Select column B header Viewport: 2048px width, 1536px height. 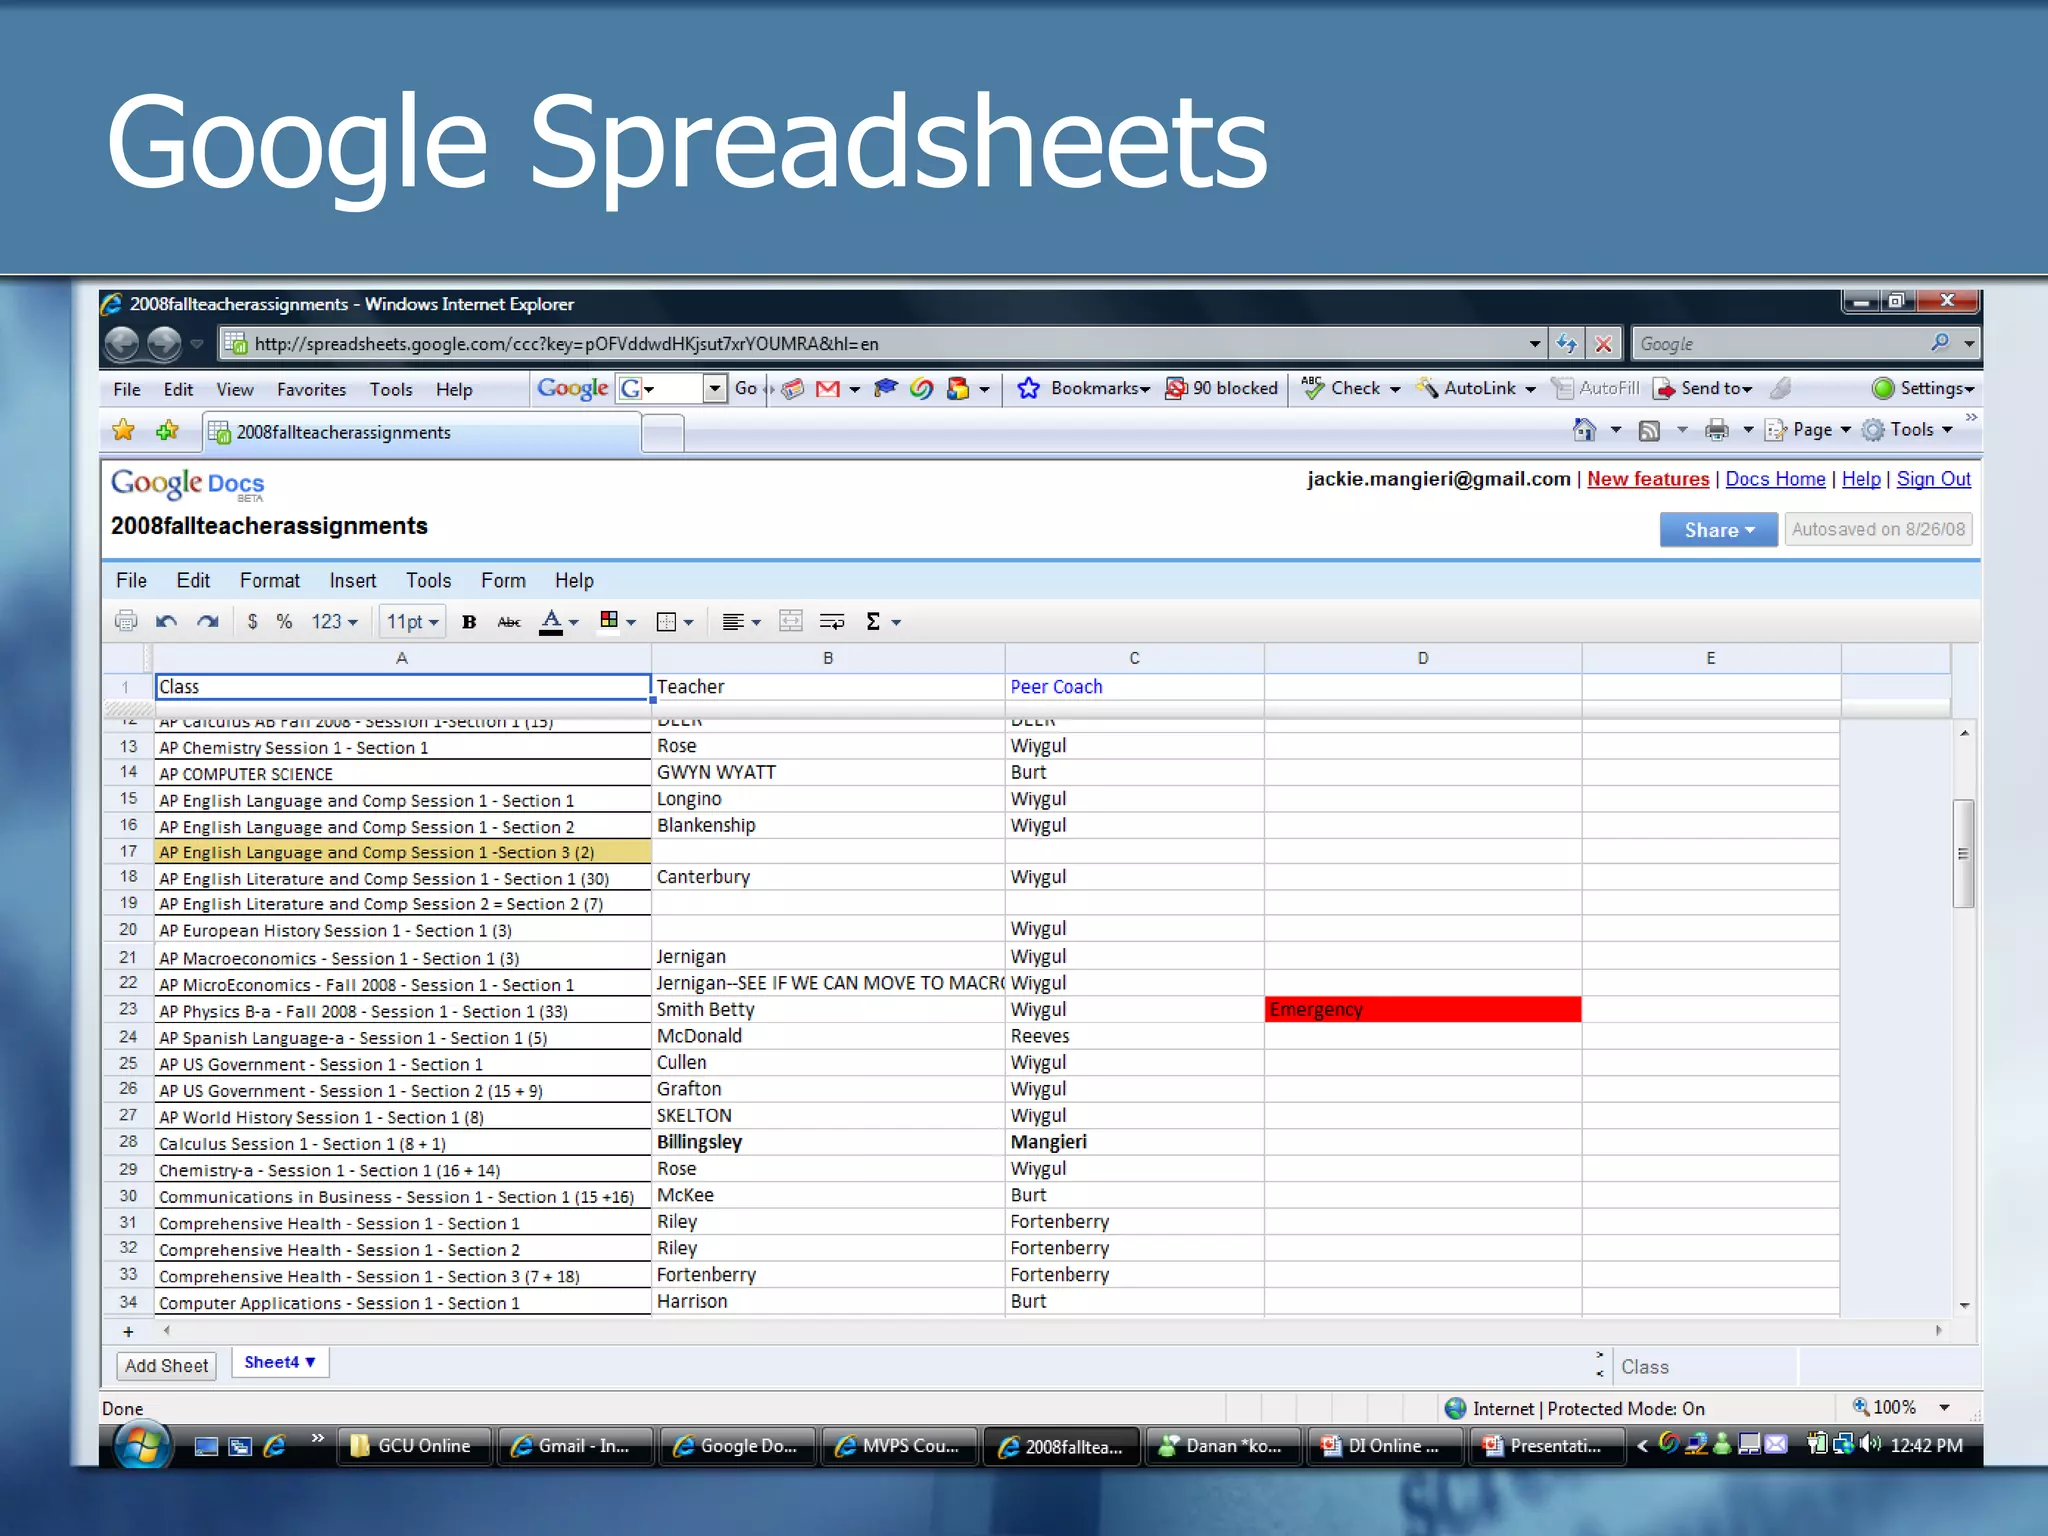(827, 659)
